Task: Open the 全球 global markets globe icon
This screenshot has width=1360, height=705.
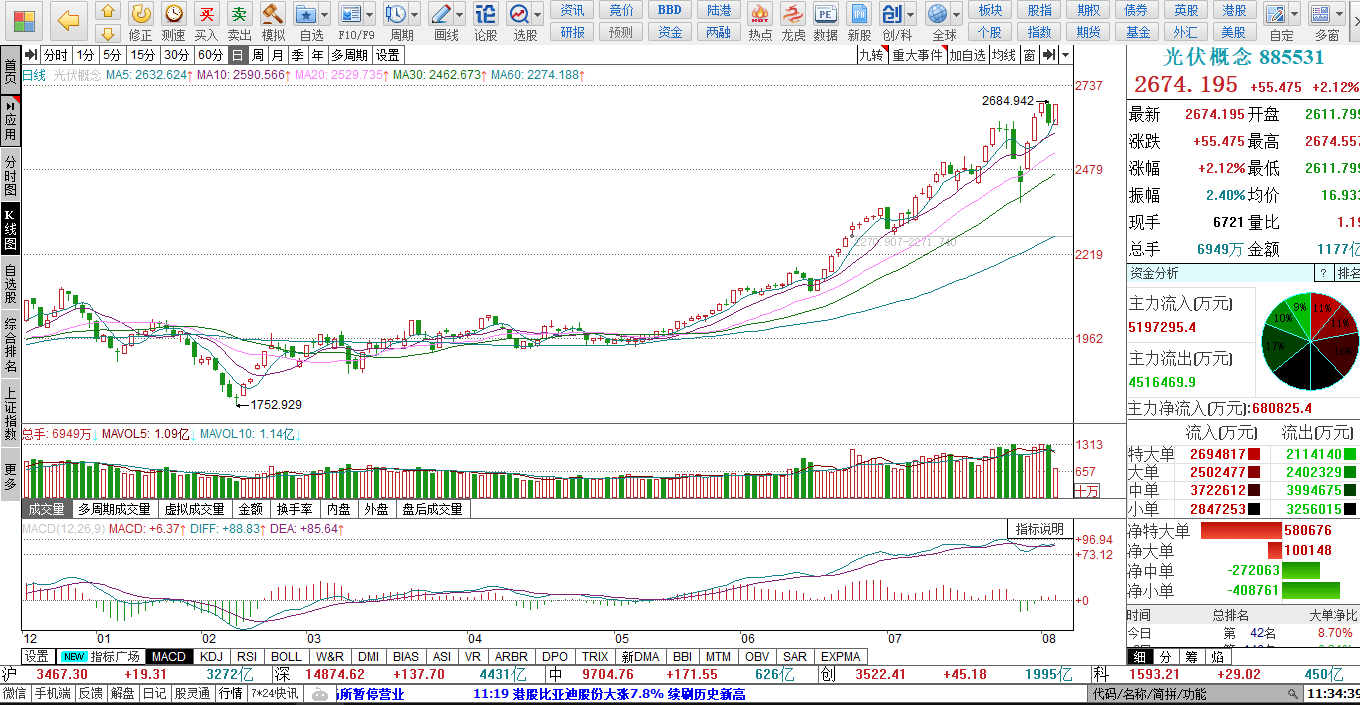Action: (x=938, y=14)
